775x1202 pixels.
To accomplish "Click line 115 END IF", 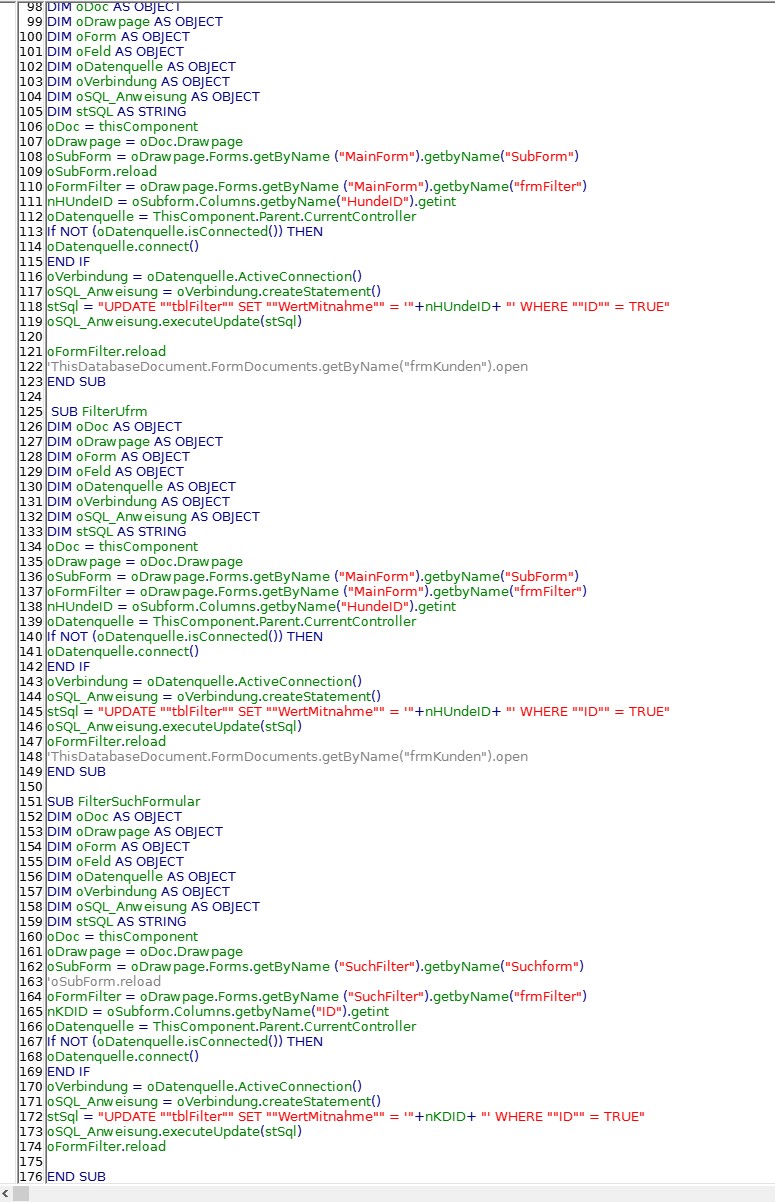I will [68, 262].
